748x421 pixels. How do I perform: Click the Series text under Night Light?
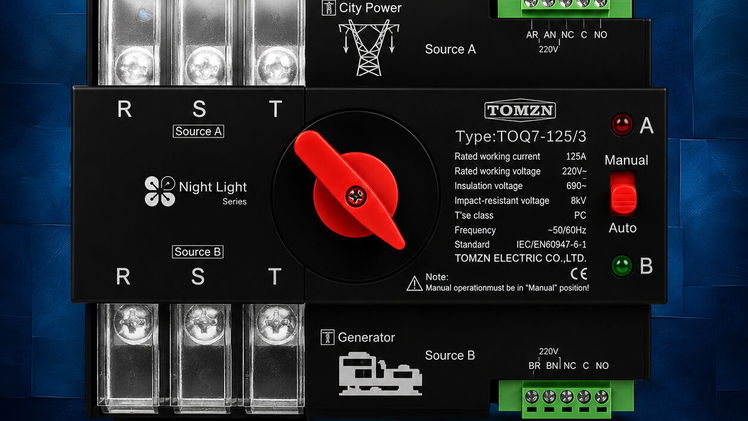point(234,202)
